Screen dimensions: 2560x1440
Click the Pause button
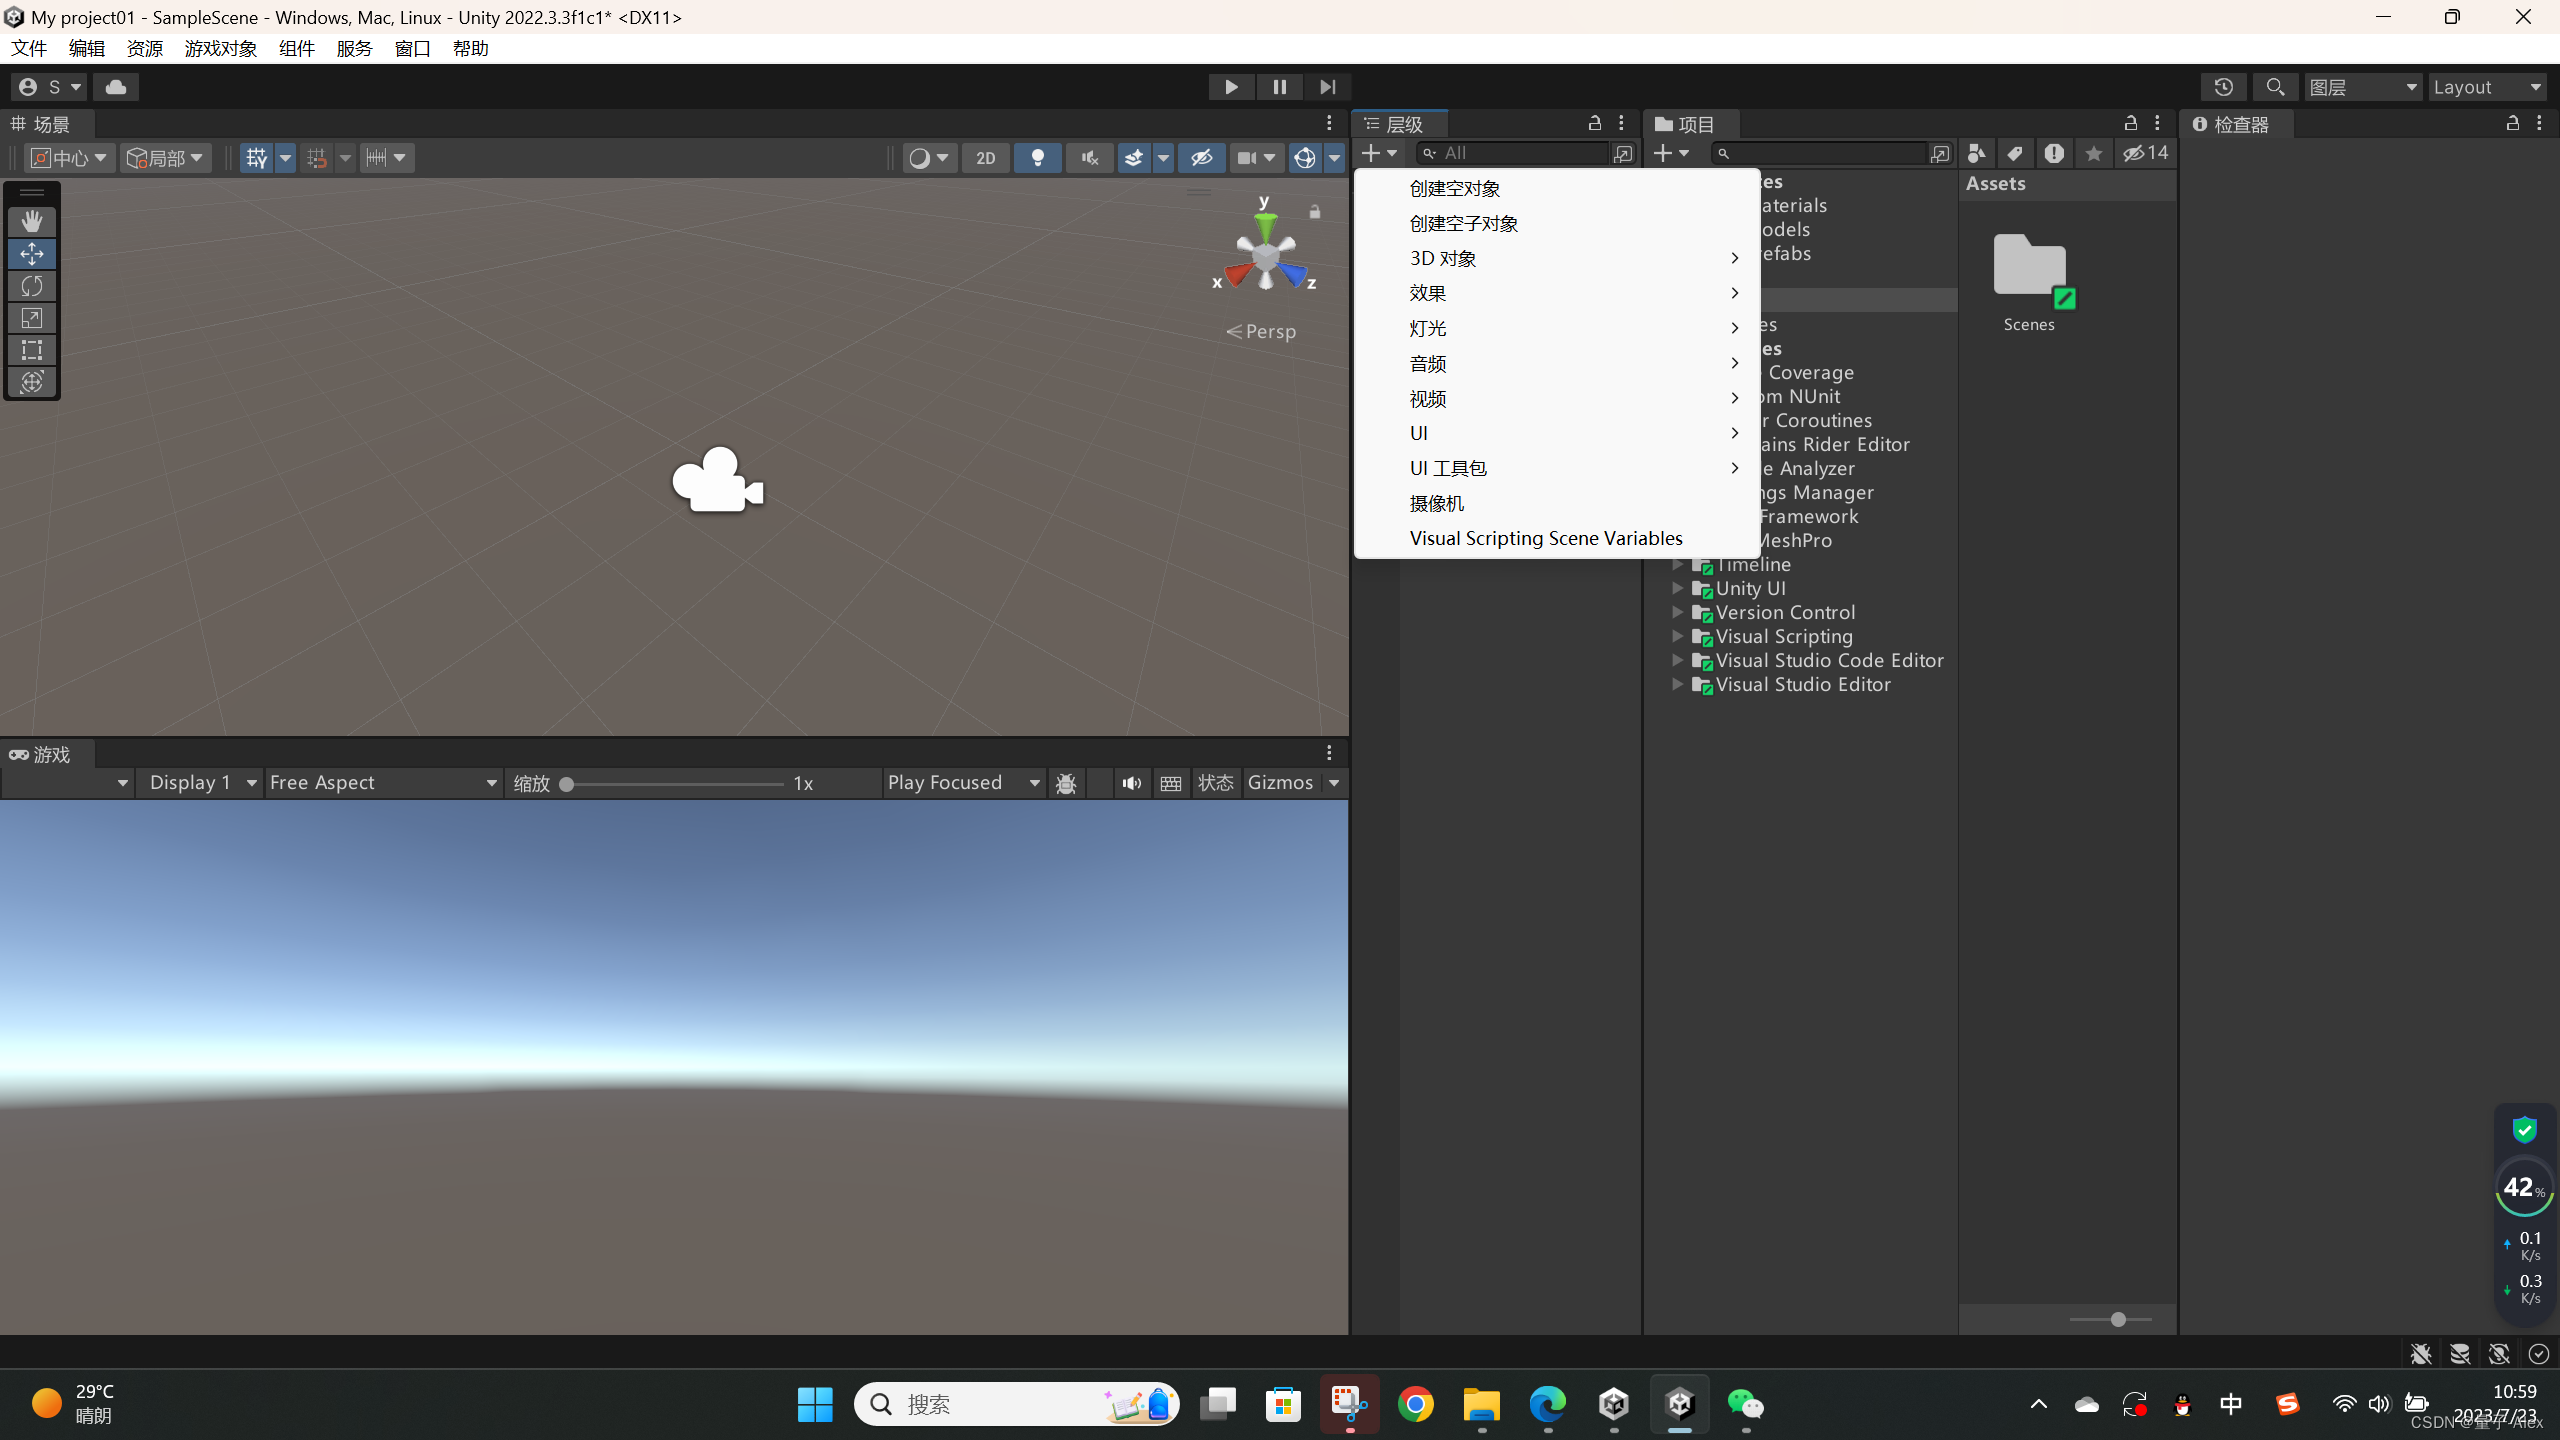tap(1279, 87)
